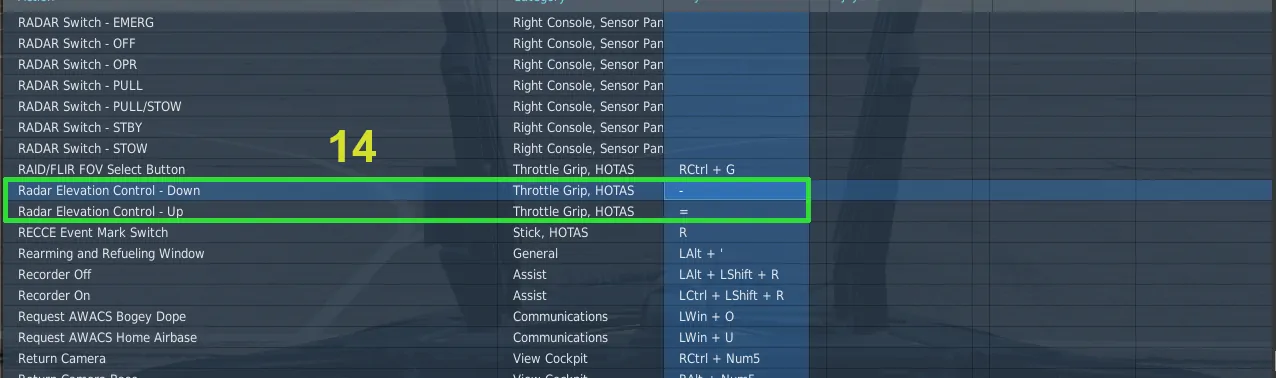
Task: Select Request AWACS Bogey Dope row
Action: [638, 316]
